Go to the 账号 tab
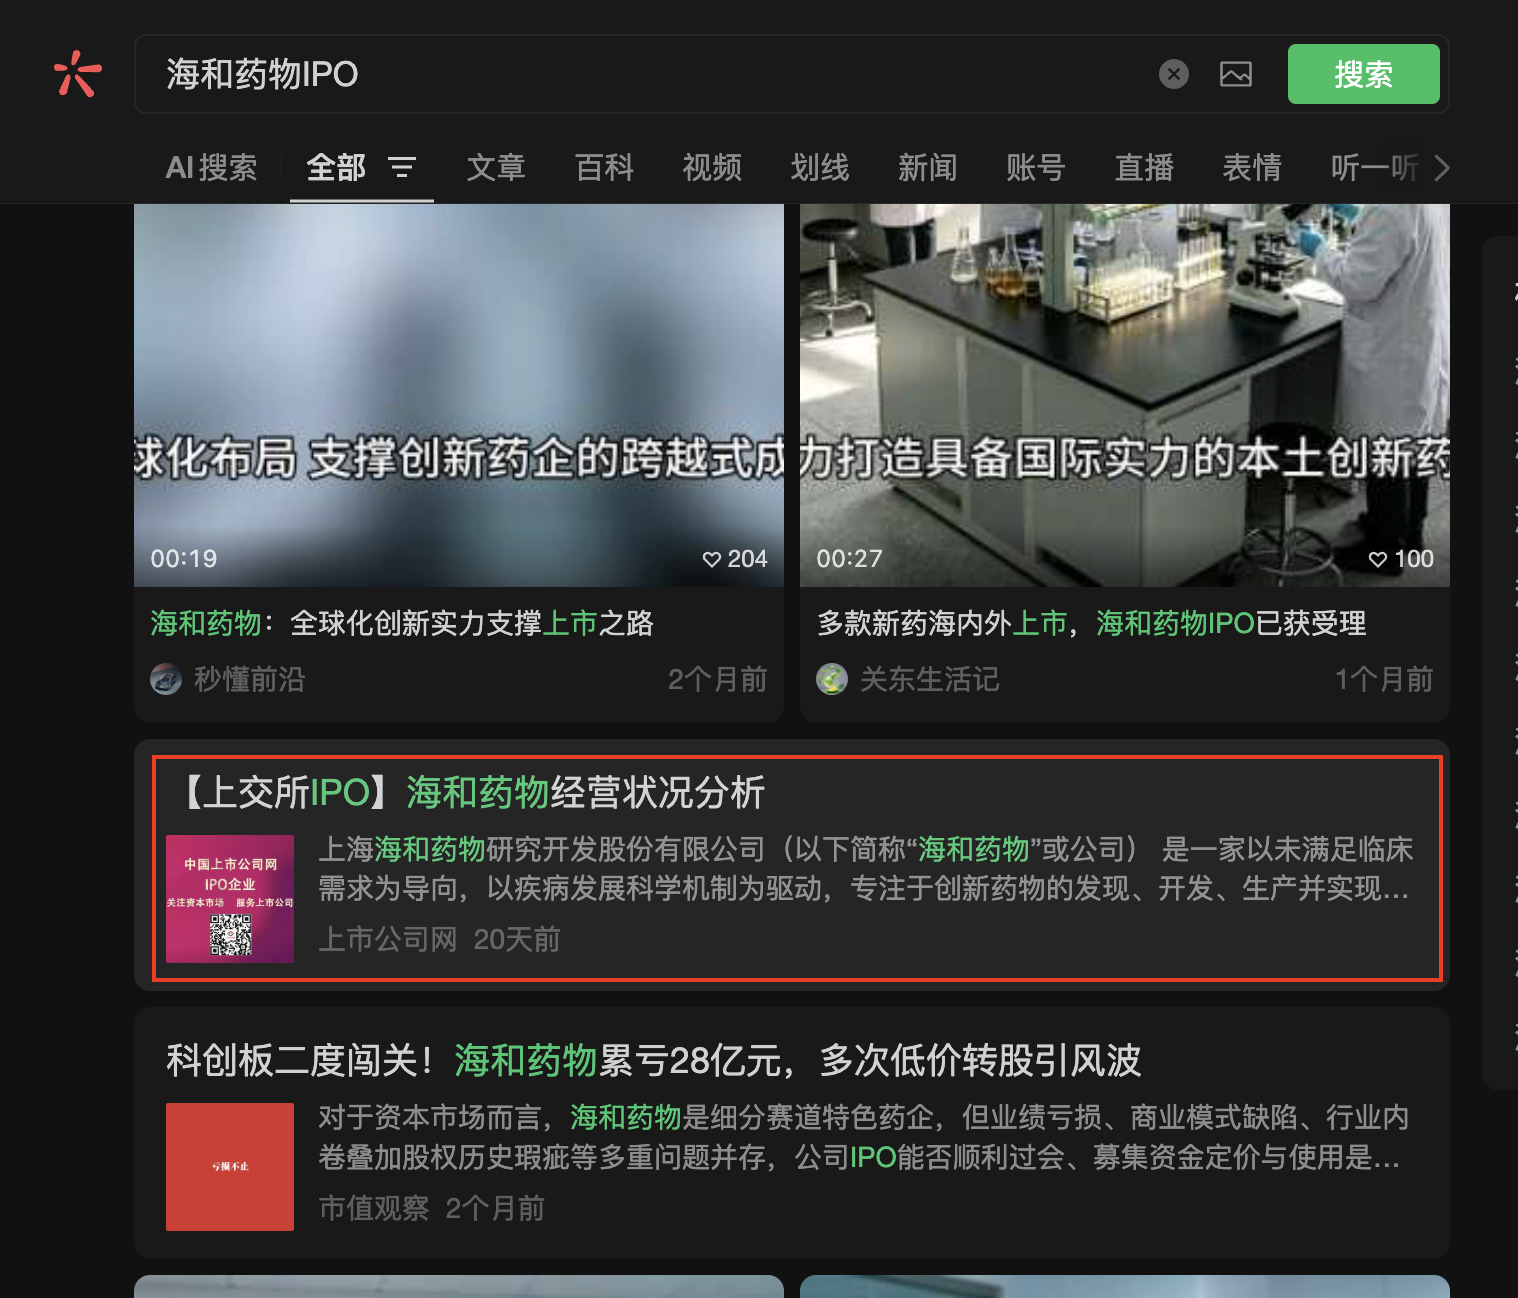The height and width of the screenshot is (1298, 1518). (x=1036, y=167)
